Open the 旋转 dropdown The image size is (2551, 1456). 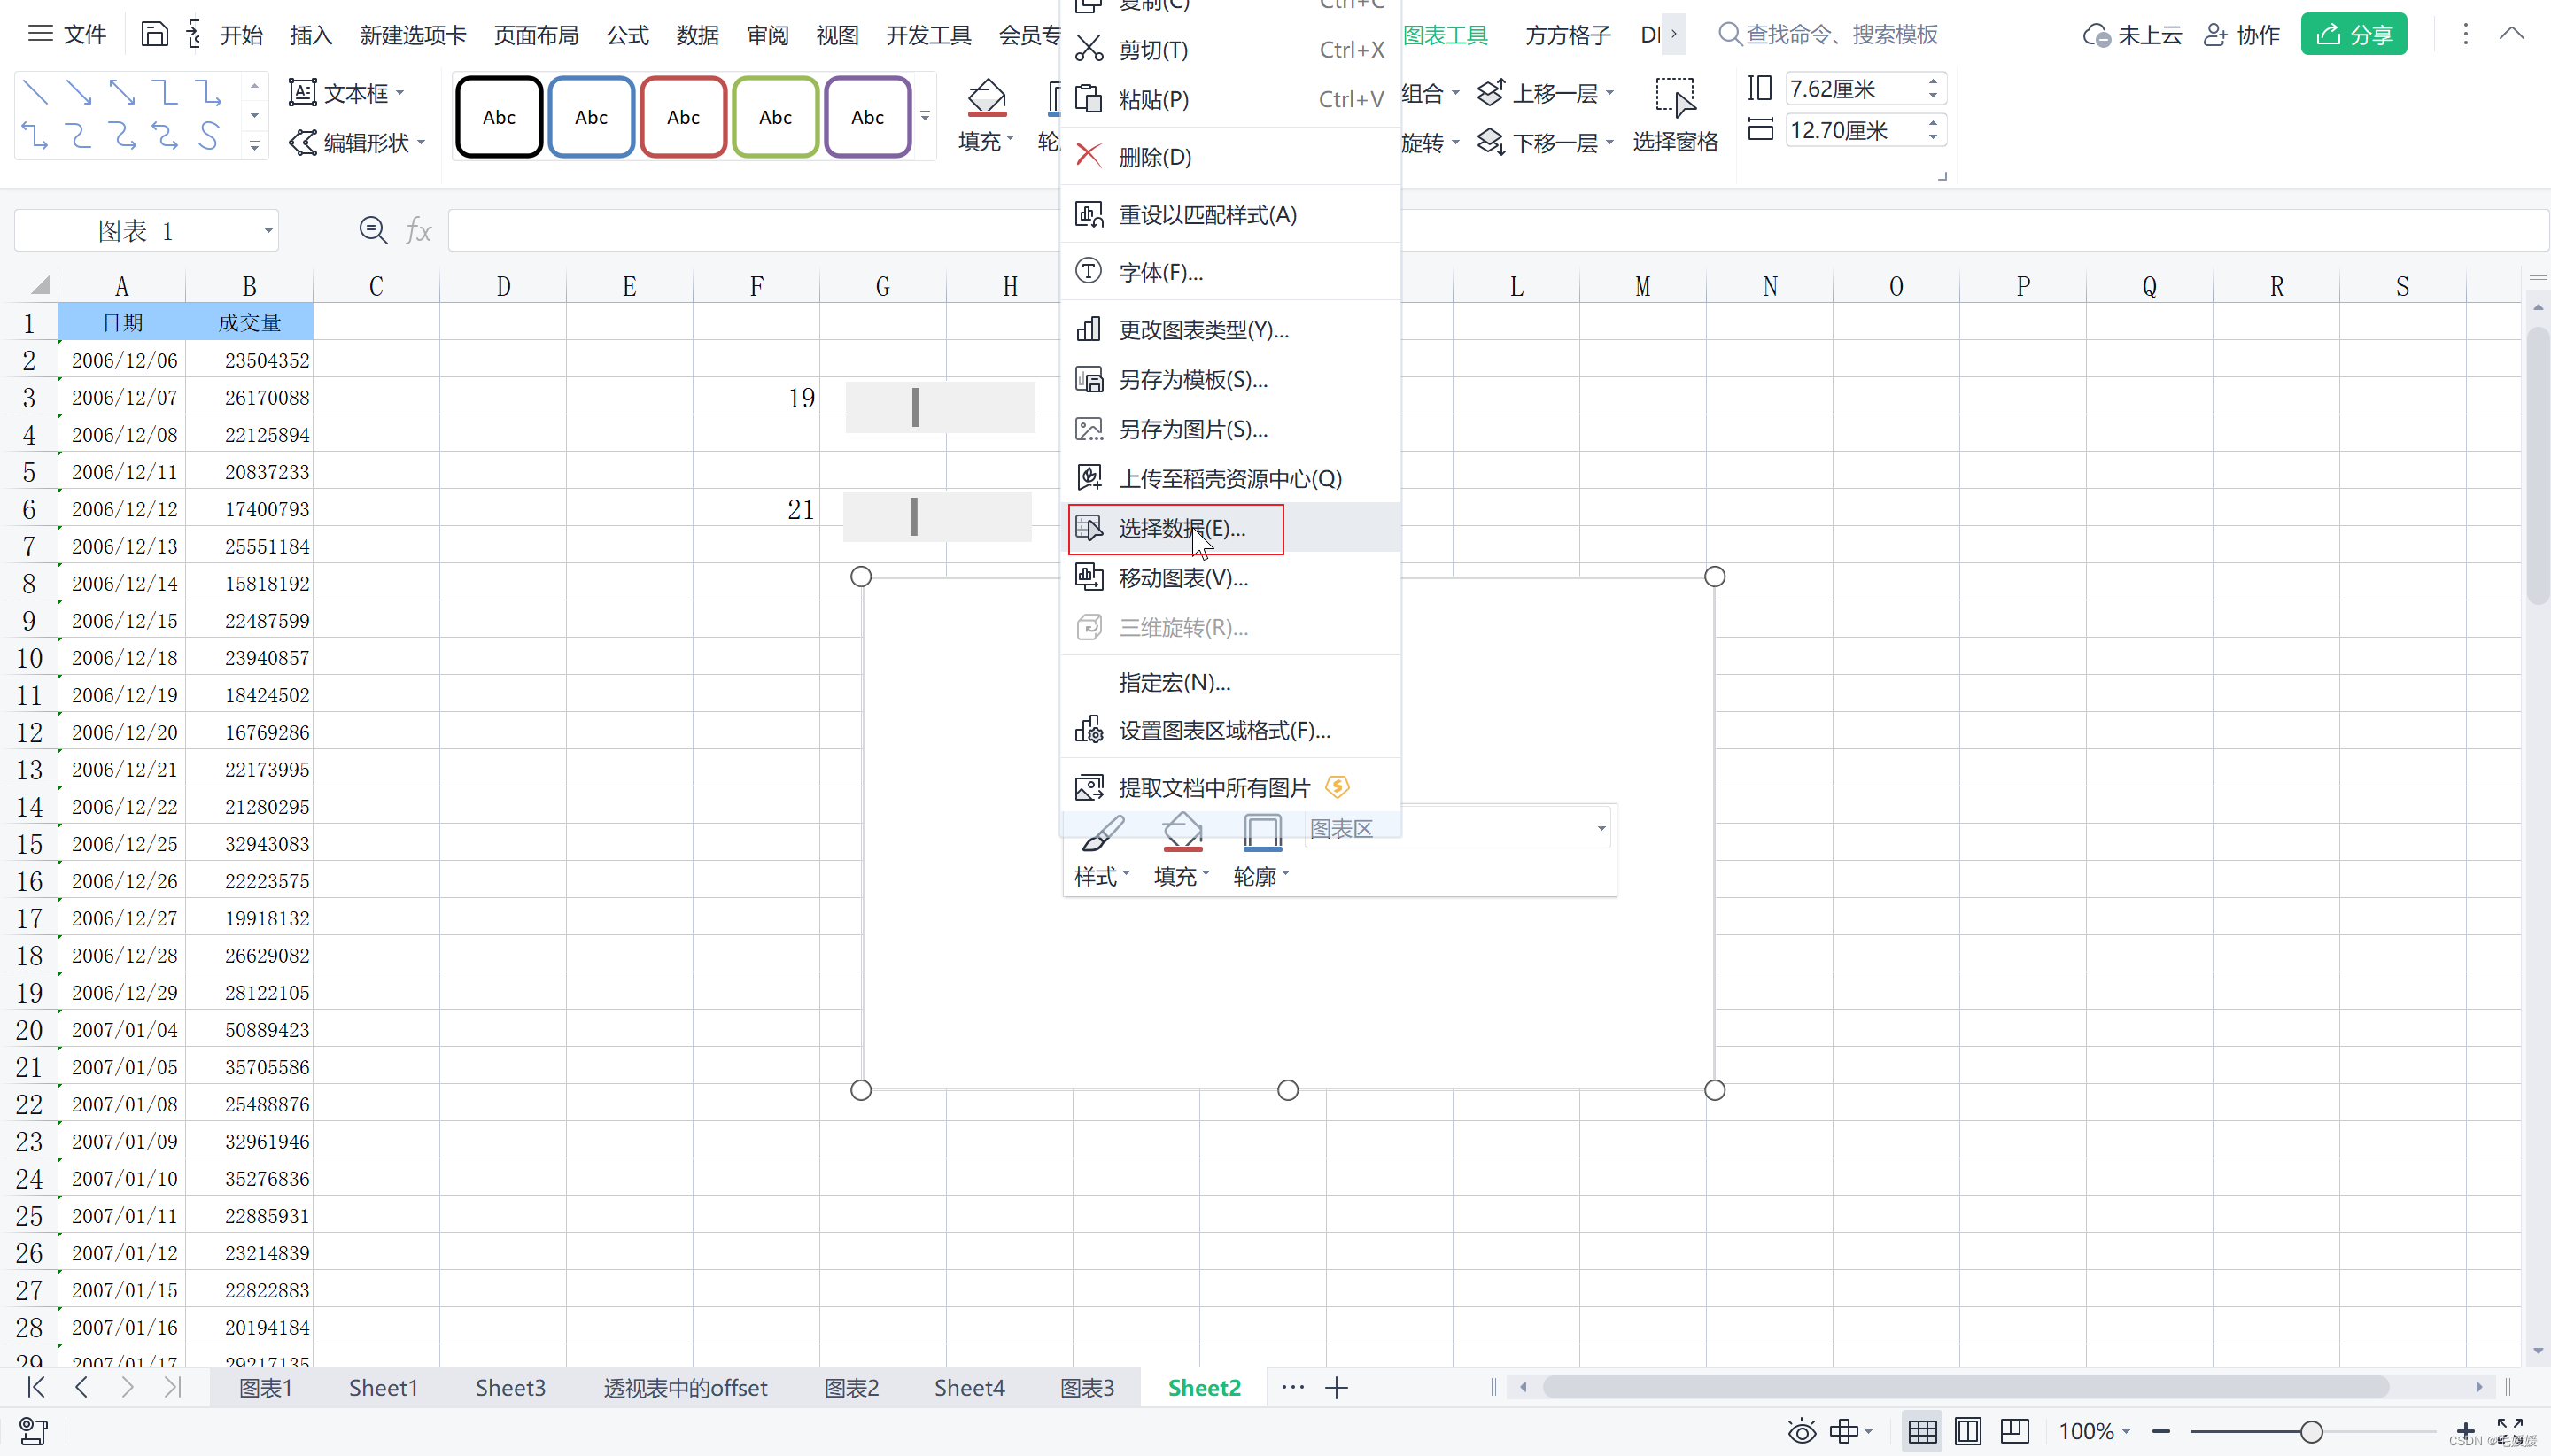point(1430,143)
